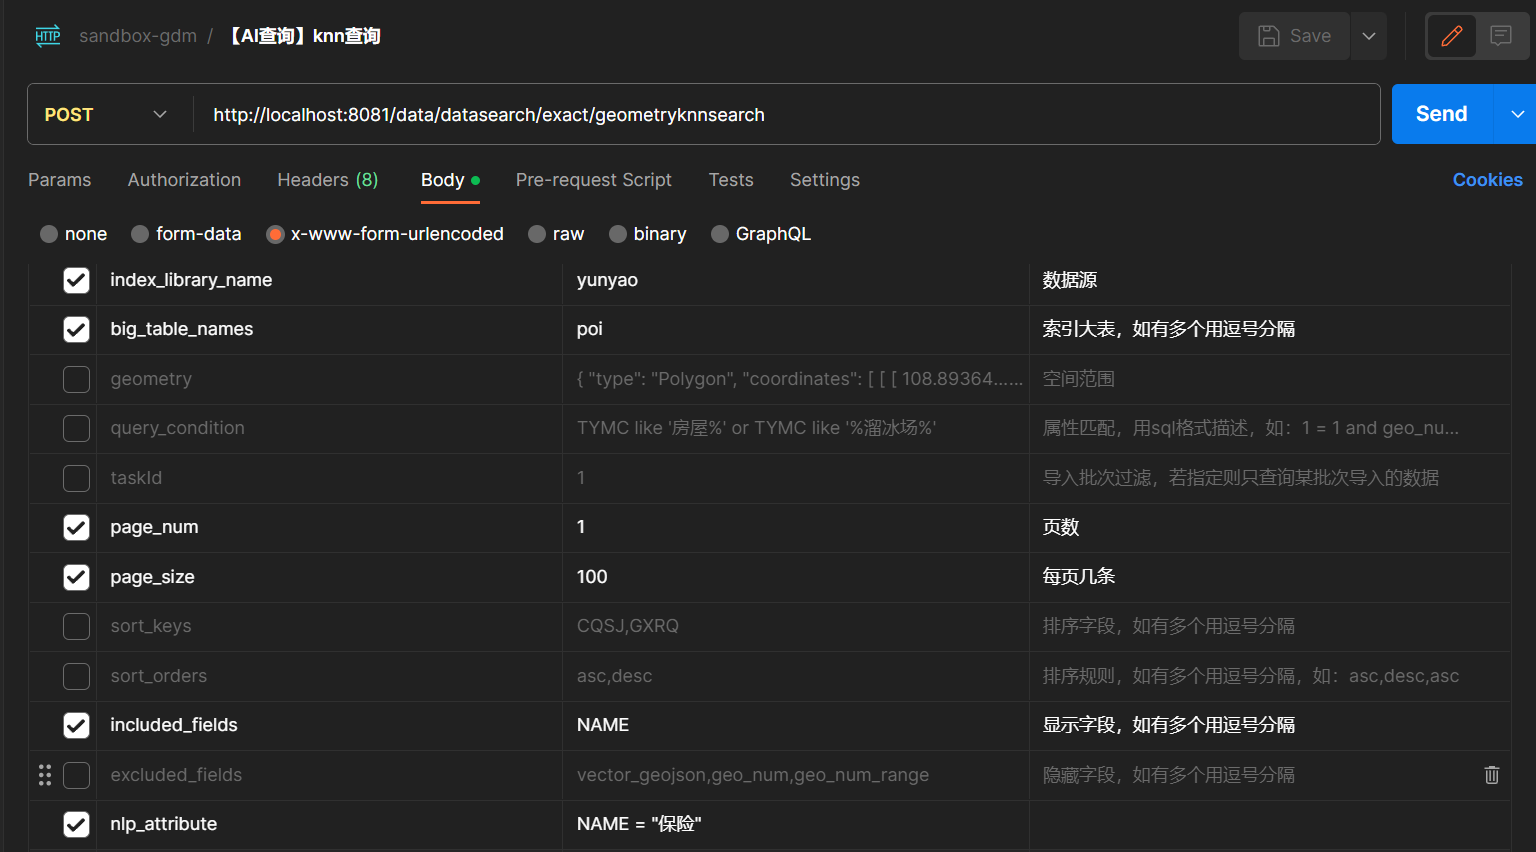The height and width of the screenshot is (852, 1536).
Task: Open the Cookies link
Action: [x=1487, y=180]
